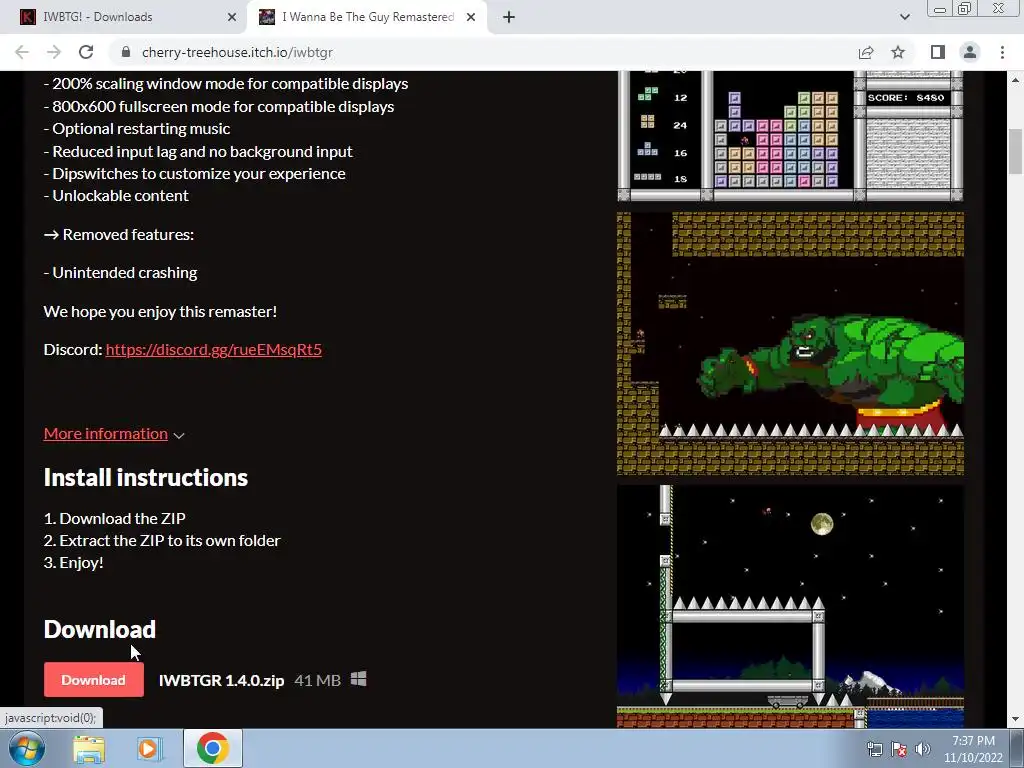Screen dimensions: 1024x768
Task: Open network status tray icon
Action: tap(874, 749)
